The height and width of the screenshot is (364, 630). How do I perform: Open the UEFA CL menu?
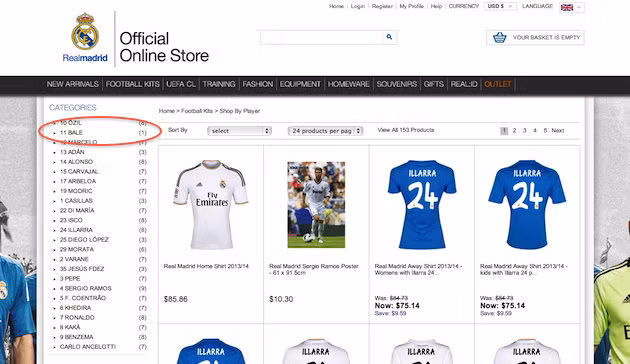[x=181, y=84]
